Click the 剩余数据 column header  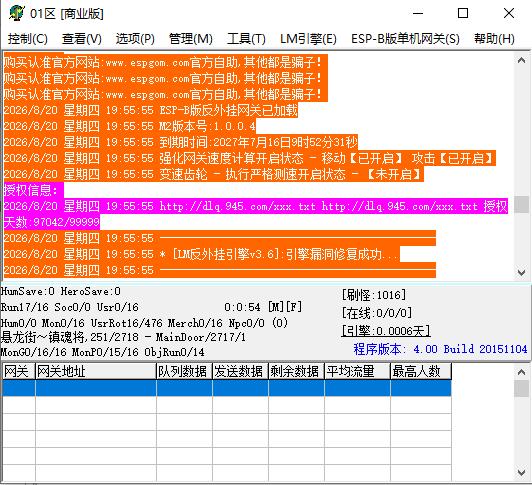pos(296,371)
